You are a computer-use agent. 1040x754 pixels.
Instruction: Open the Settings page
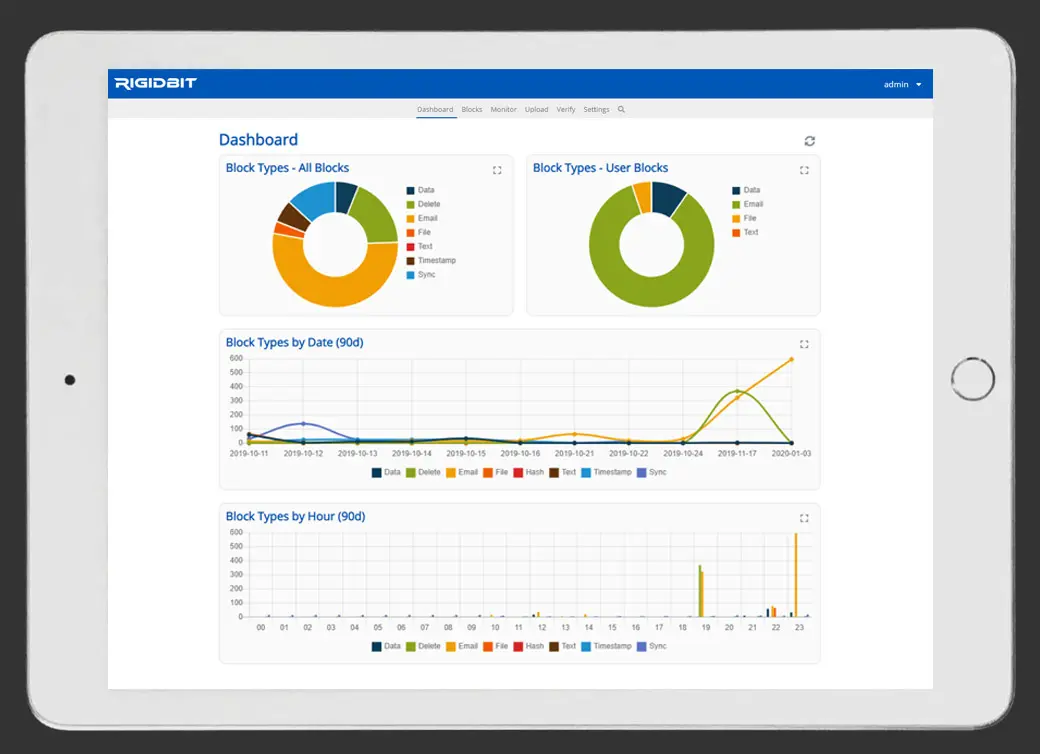tap(596, 109)
